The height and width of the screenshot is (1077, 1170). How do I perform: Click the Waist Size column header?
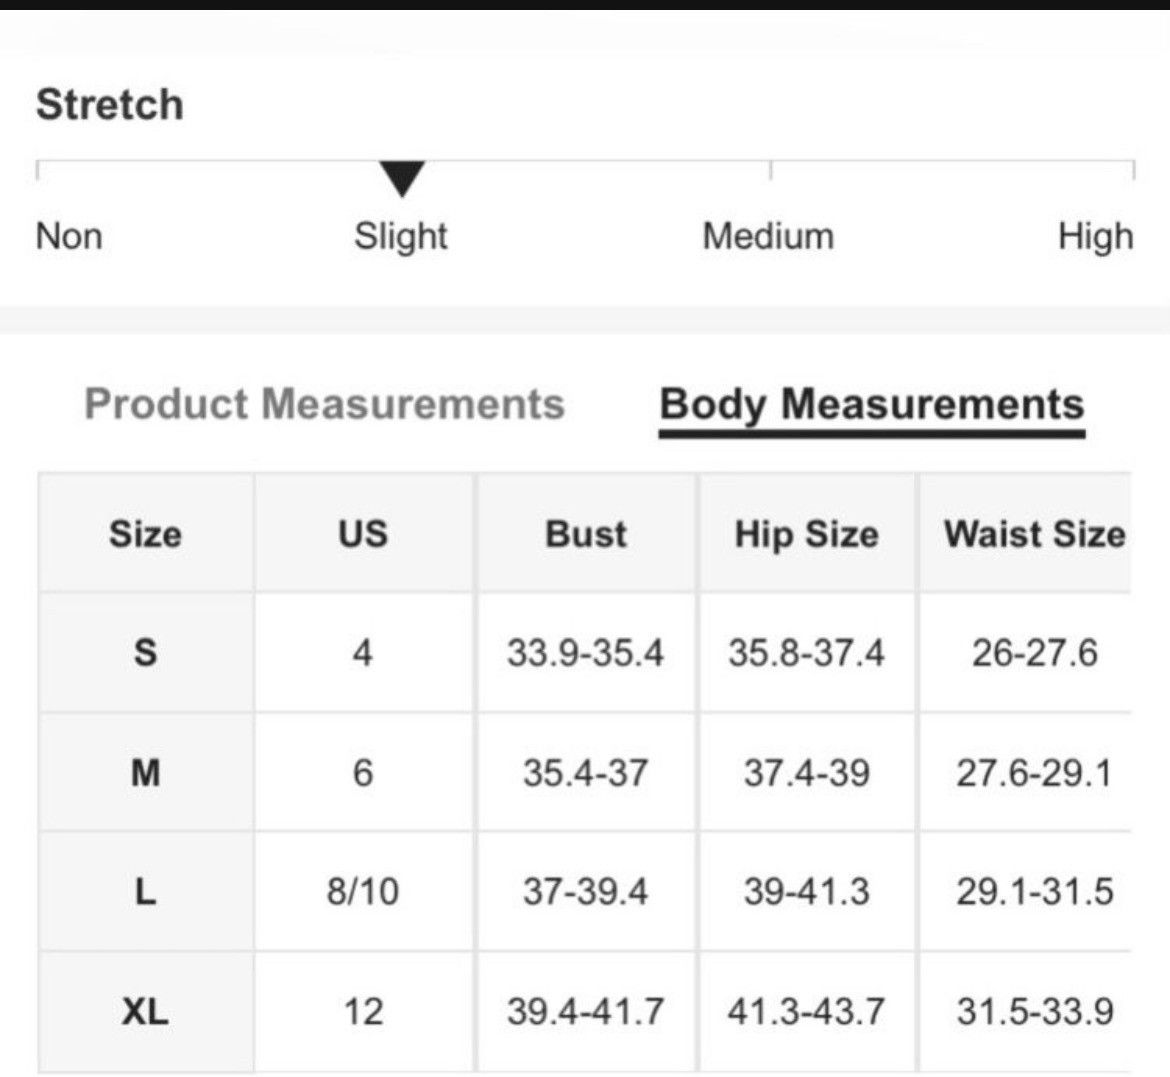(1034, 534)
